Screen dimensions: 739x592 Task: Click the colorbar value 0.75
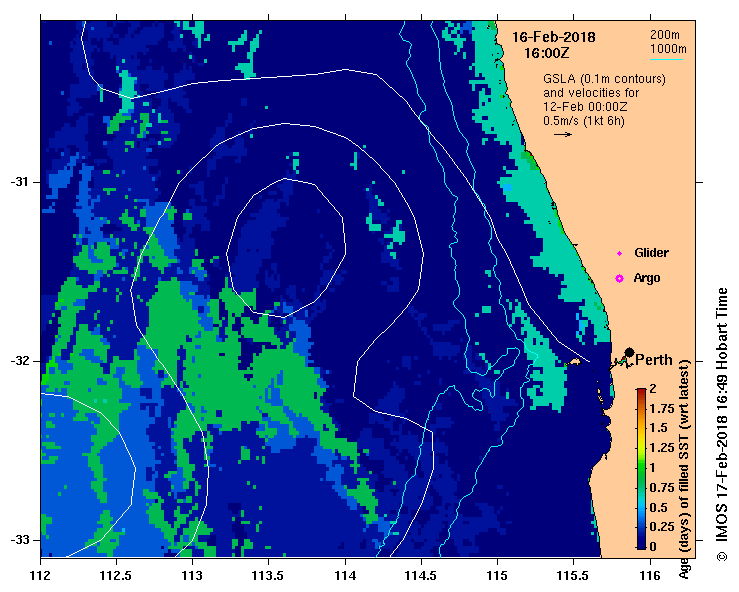point(662,488)
